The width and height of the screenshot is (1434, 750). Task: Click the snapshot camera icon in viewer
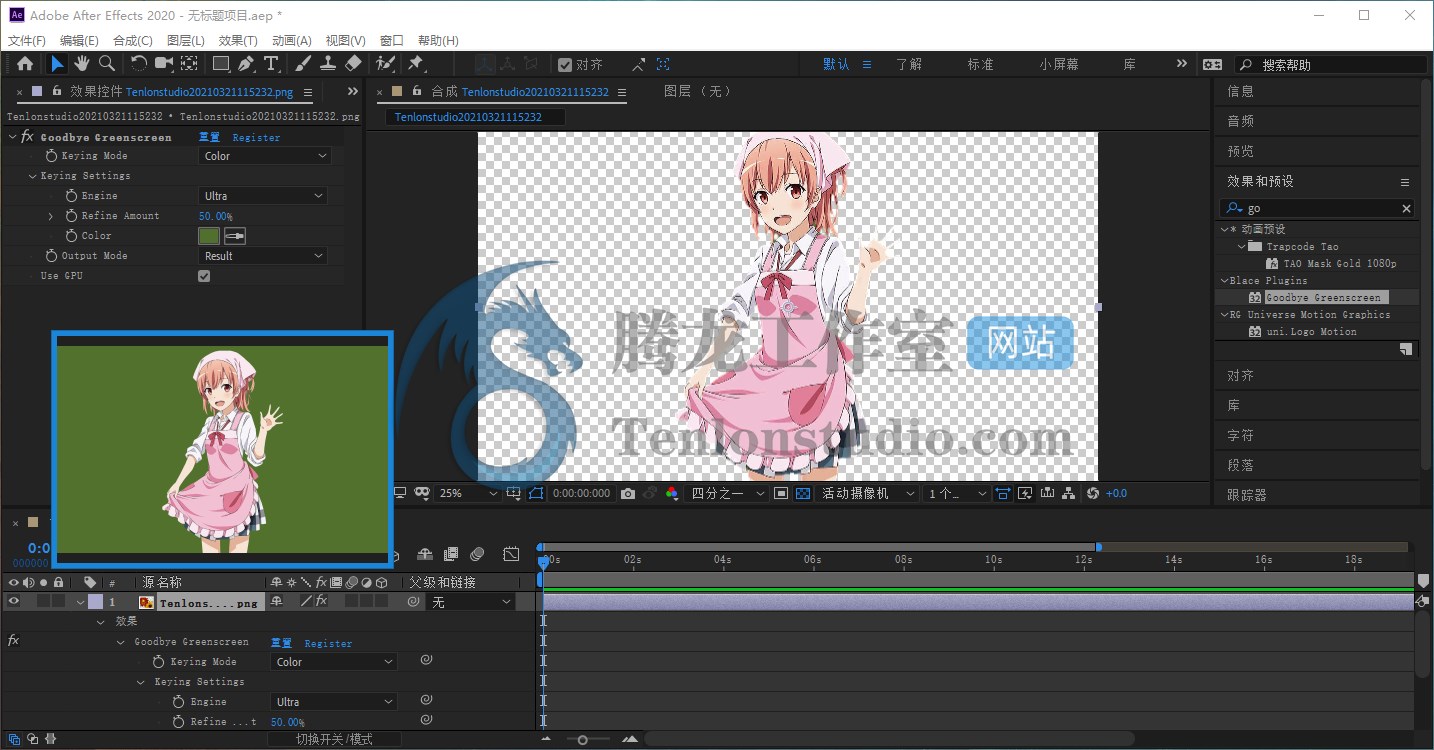click(628, 493)
